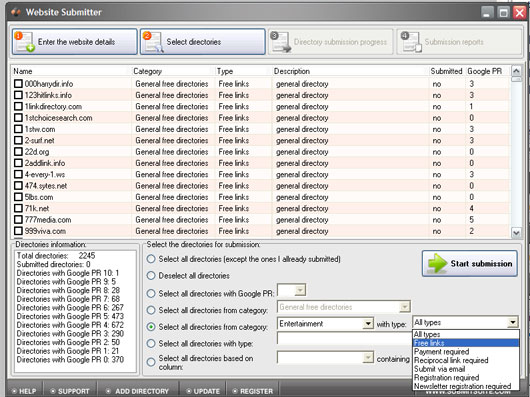Image resolution: width=530 pixels, height=397 pixels.
Task: Click the Website Submitter title bar icon
Action: 15,12
